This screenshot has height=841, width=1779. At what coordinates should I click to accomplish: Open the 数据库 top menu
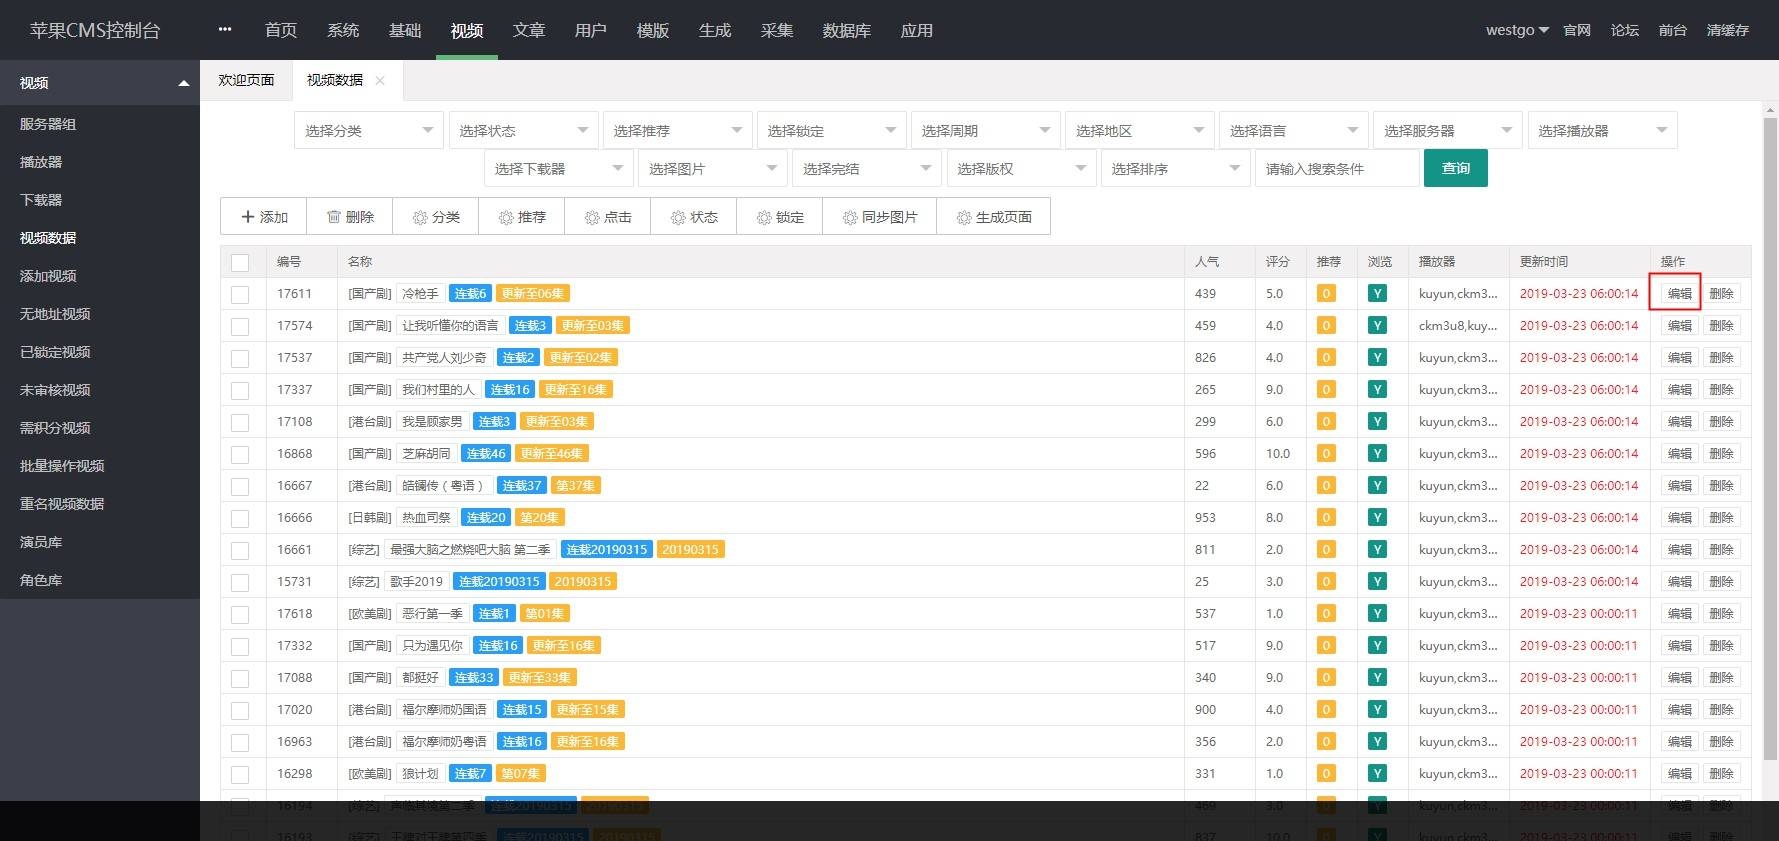click(847, 30)
